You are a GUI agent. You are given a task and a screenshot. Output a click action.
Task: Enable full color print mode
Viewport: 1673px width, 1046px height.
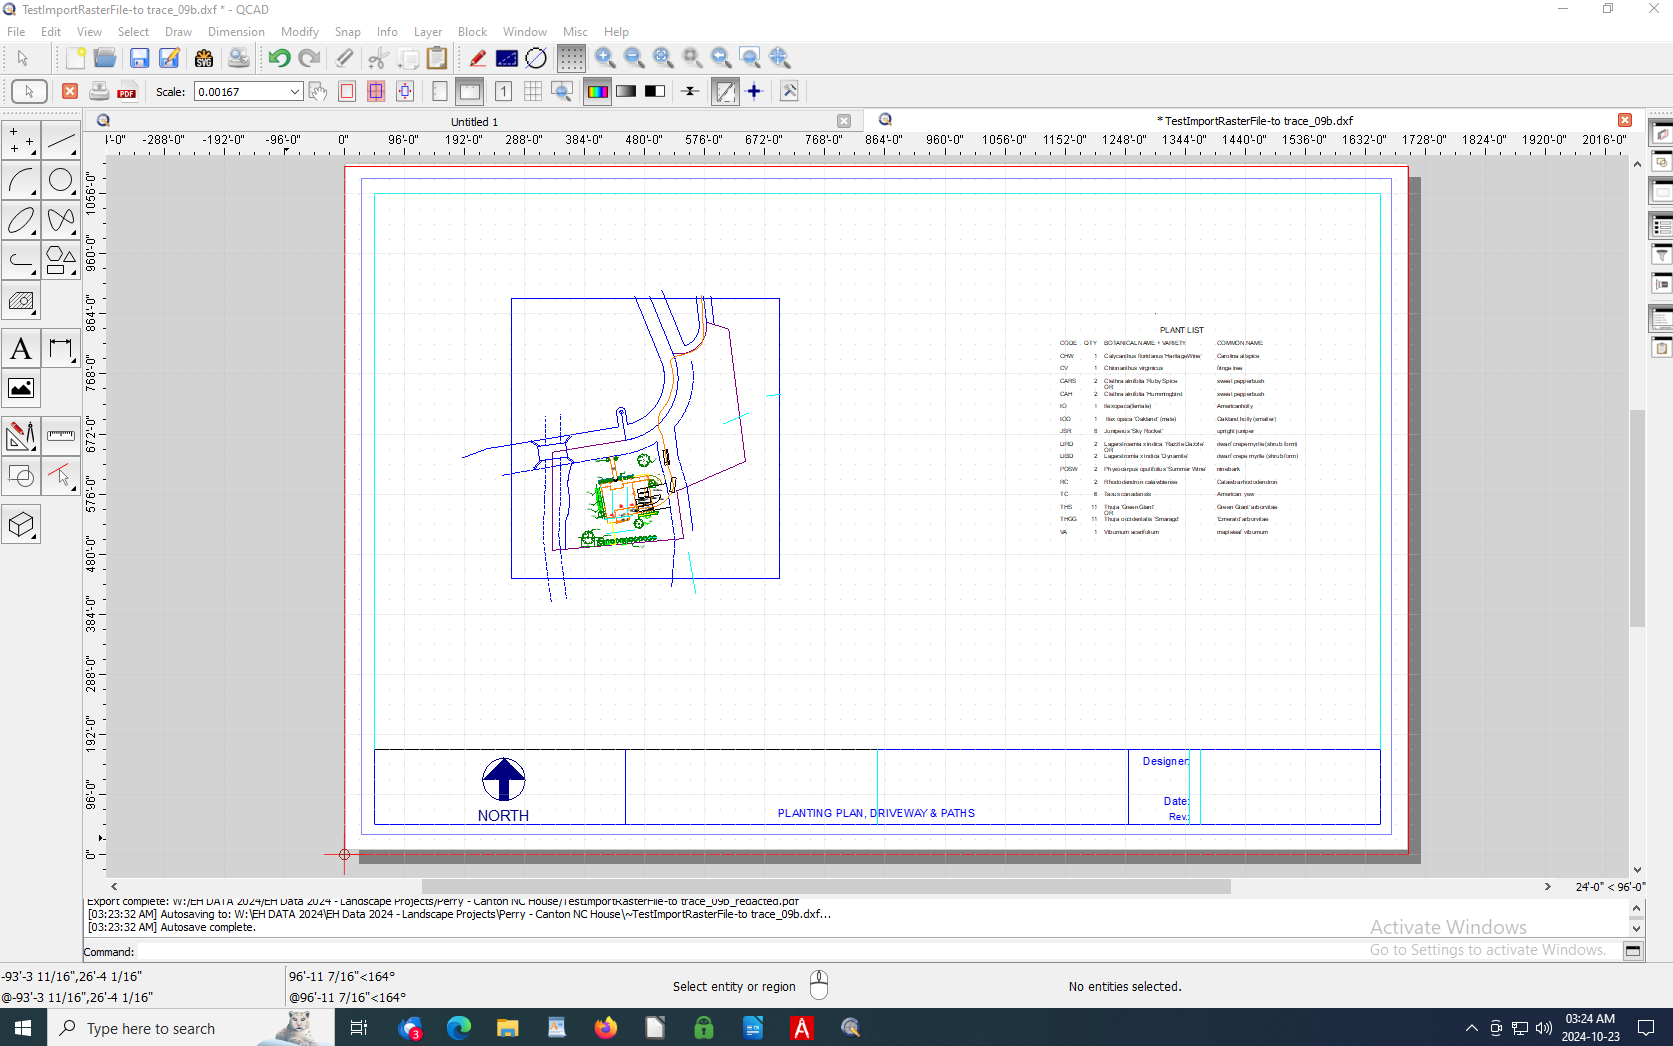[597, 92]
